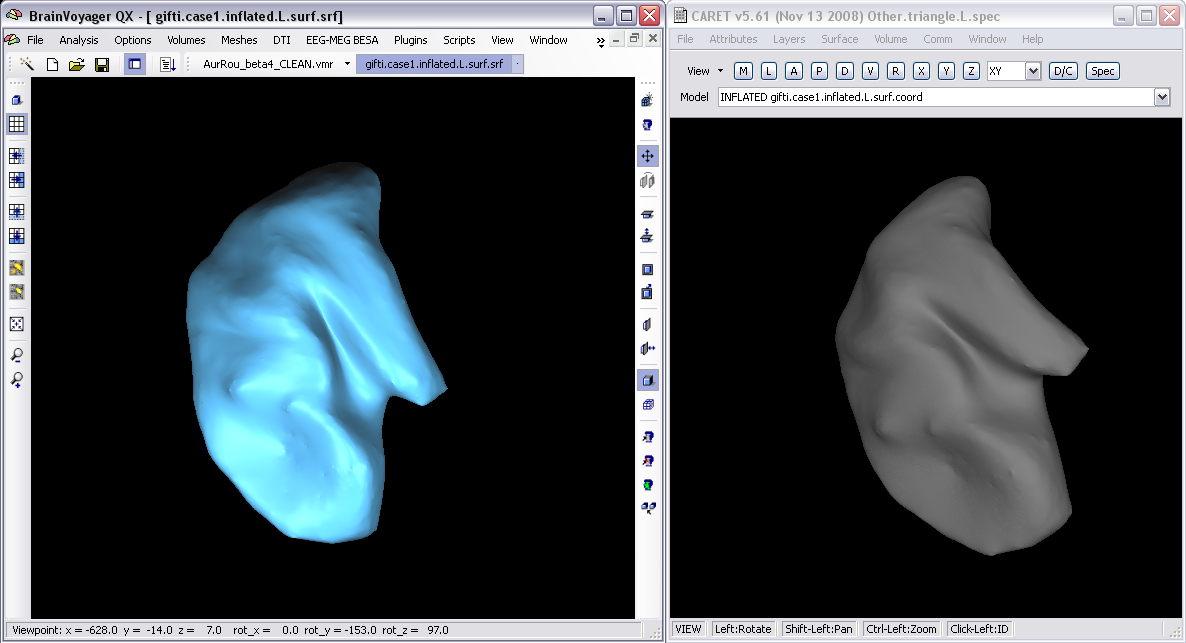Image resolution: width=1186 pixels, height=643 pixels.
Task: Save with the floppy disk icon
Action: point(101,64)
